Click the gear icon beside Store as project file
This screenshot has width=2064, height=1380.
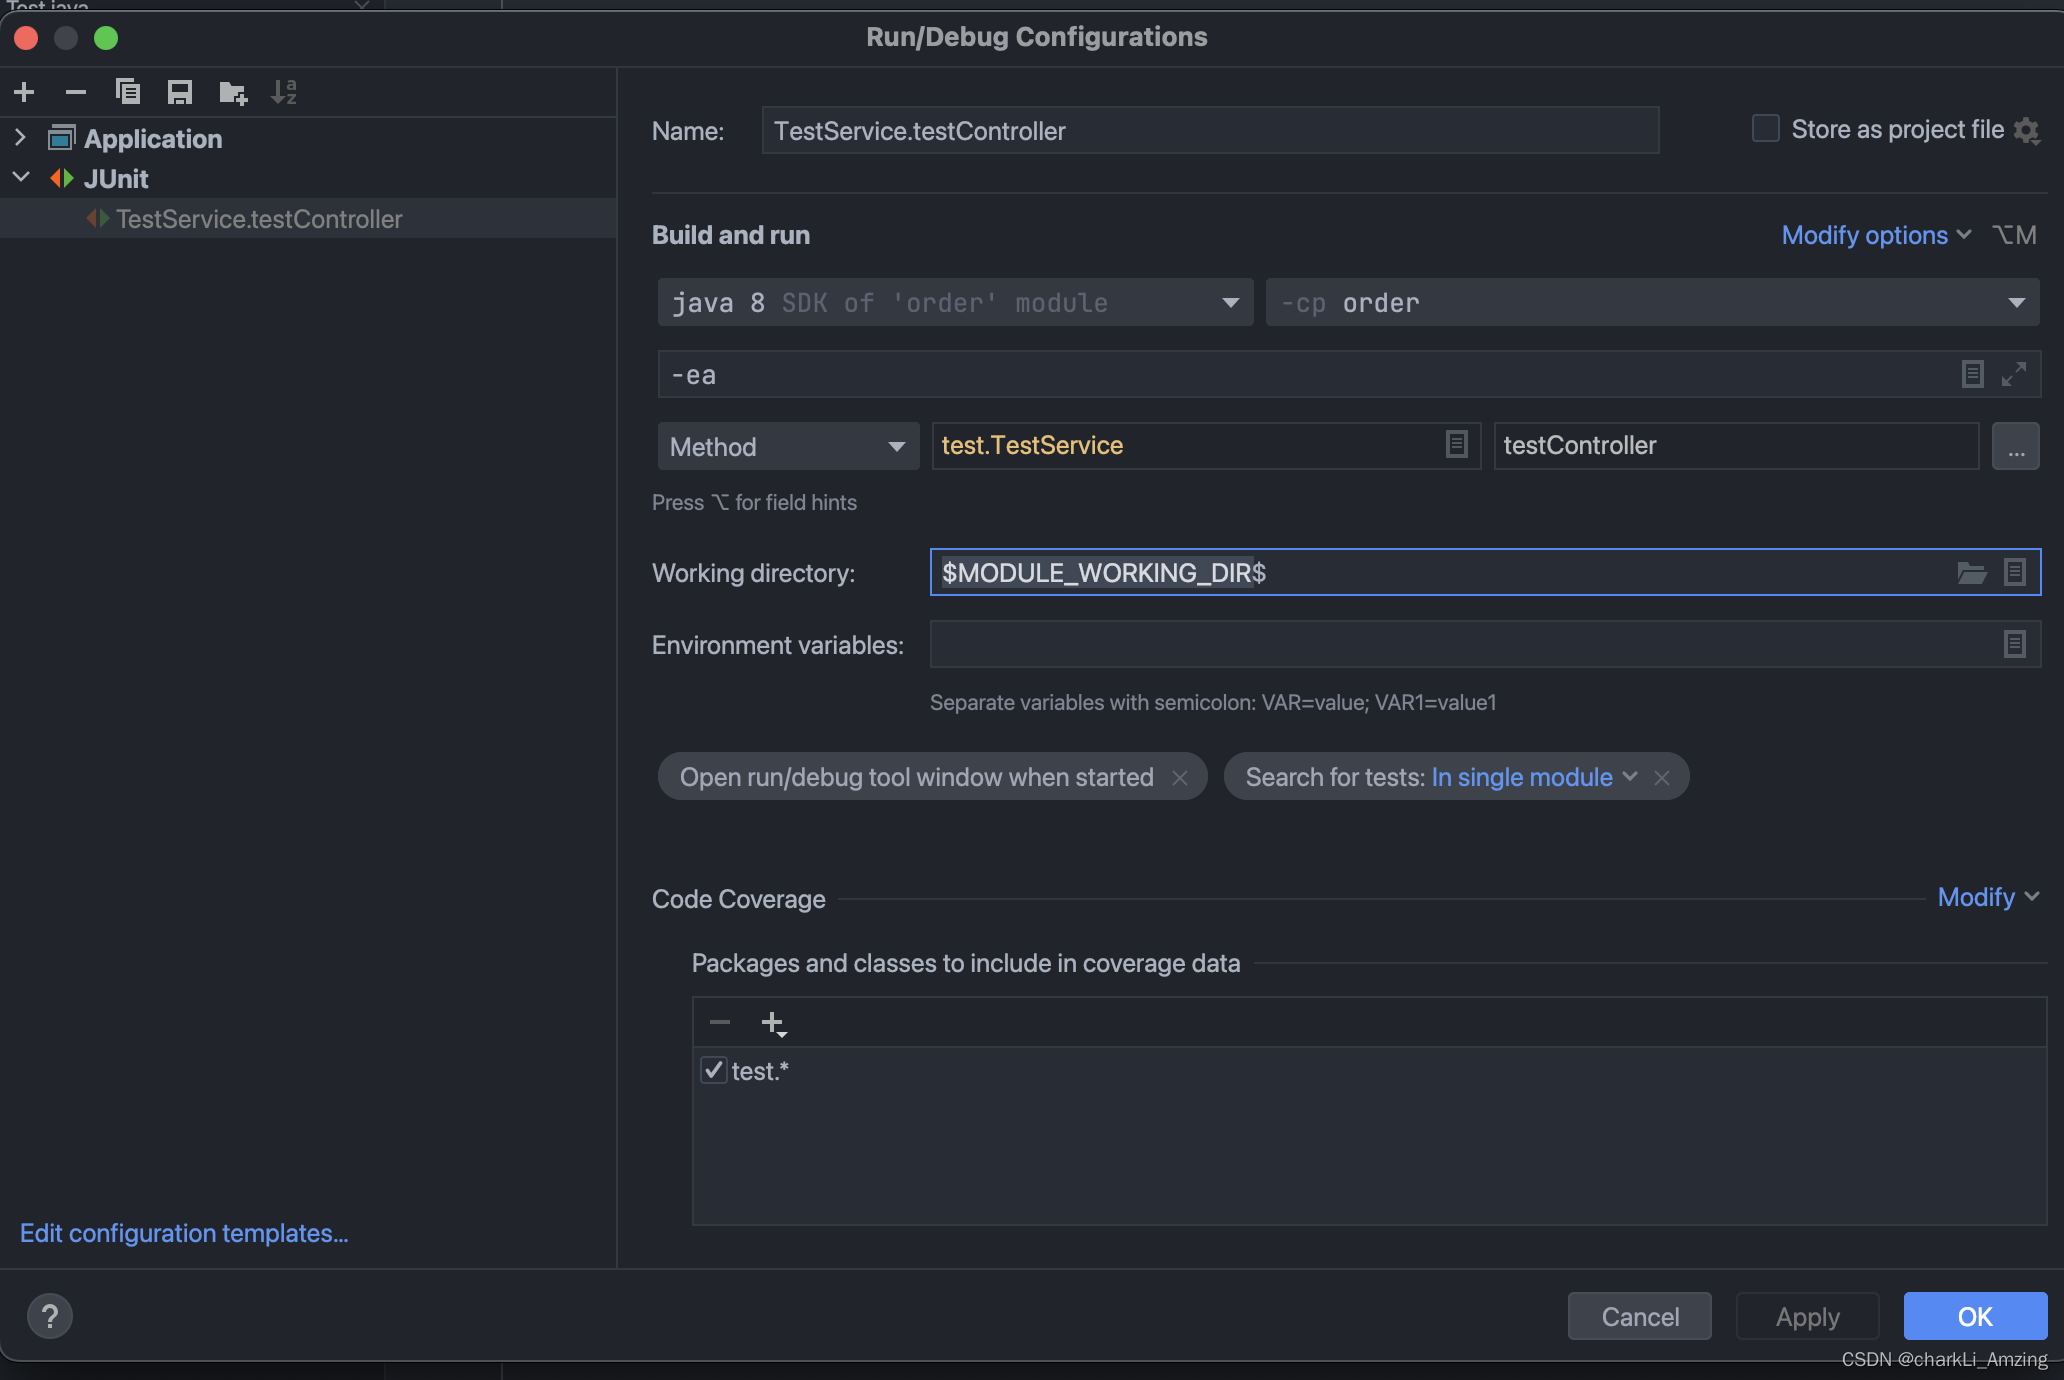(x=2027, y=130)
